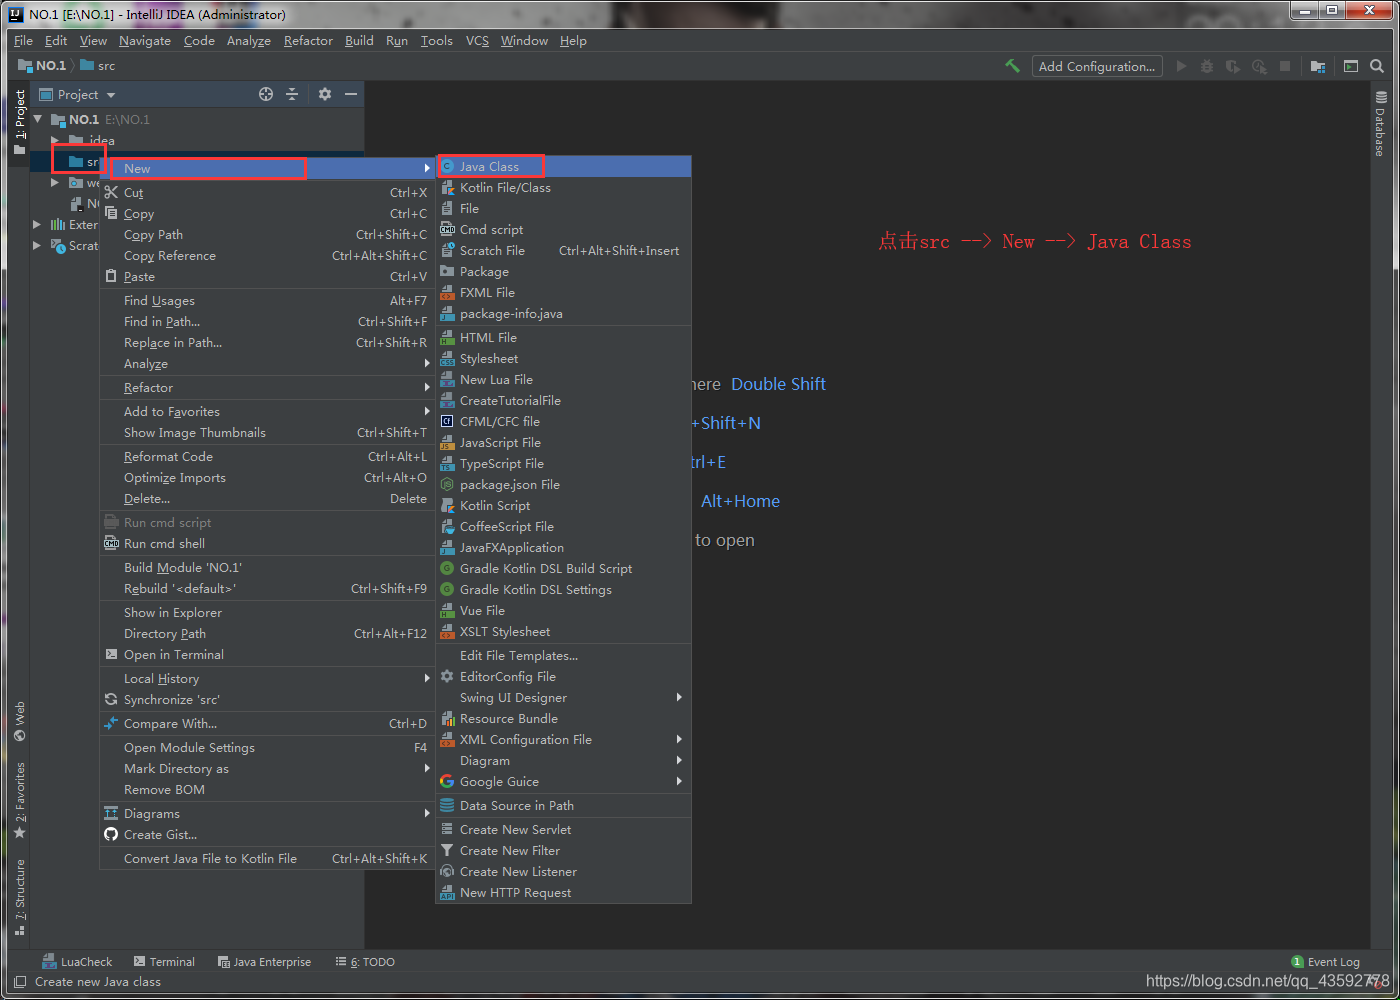Image resolution: width=1400 pixels, height=1000 pixels.
Task: Expand the Scratches tree node
Action: [x=38, y=246]
